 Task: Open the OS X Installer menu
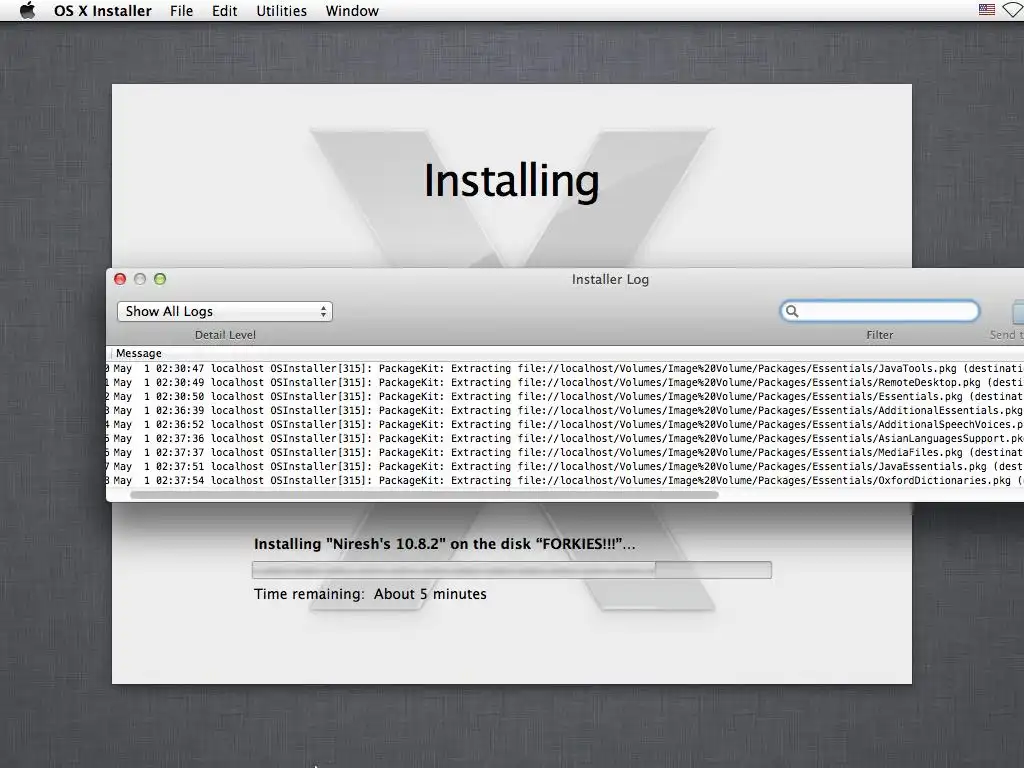pyautogui.click(x=103, y=11)
